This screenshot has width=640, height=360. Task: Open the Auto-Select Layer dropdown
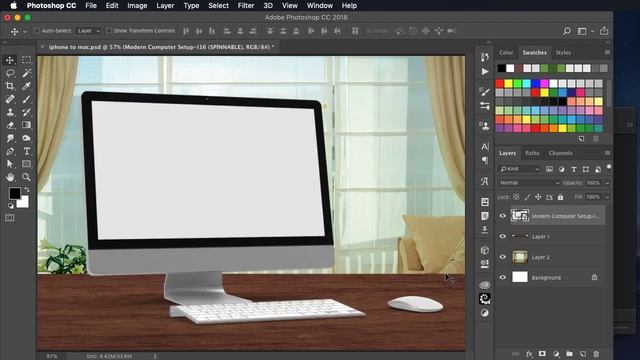coord(89,31)
